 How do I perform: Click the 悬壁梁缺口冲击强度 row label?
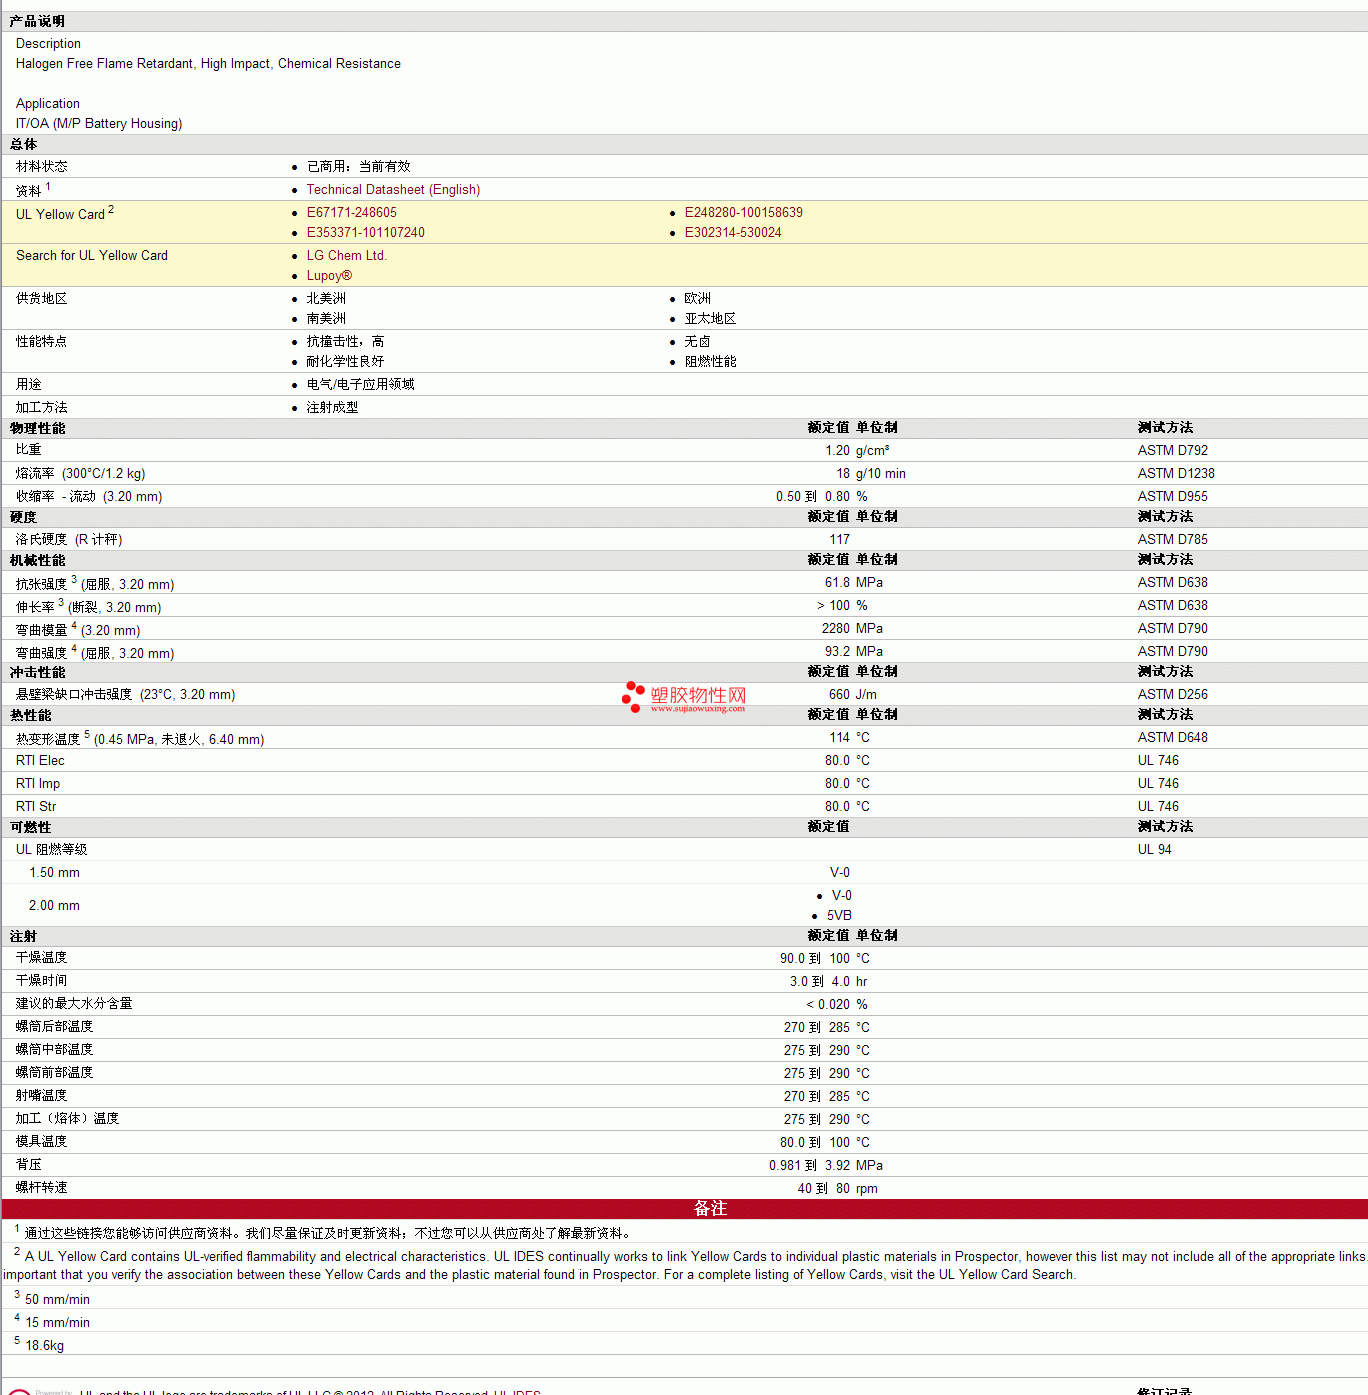[x=126, y=695]
